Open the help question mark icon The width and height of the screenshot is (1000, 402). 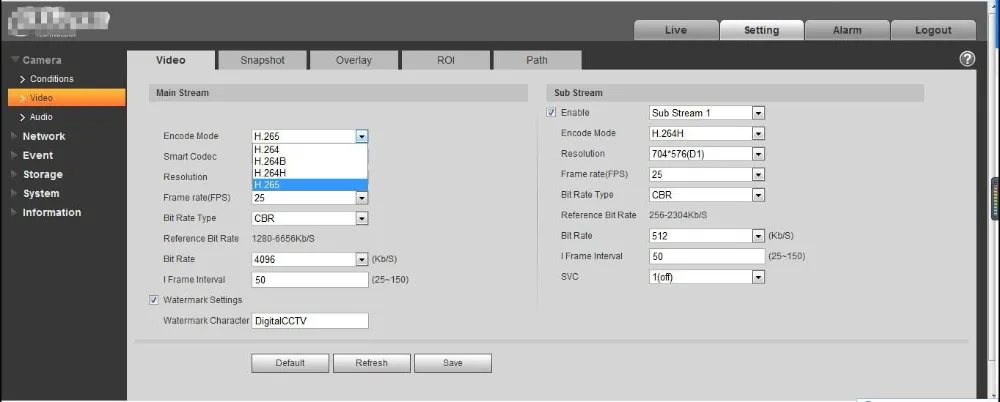(967, 59)
